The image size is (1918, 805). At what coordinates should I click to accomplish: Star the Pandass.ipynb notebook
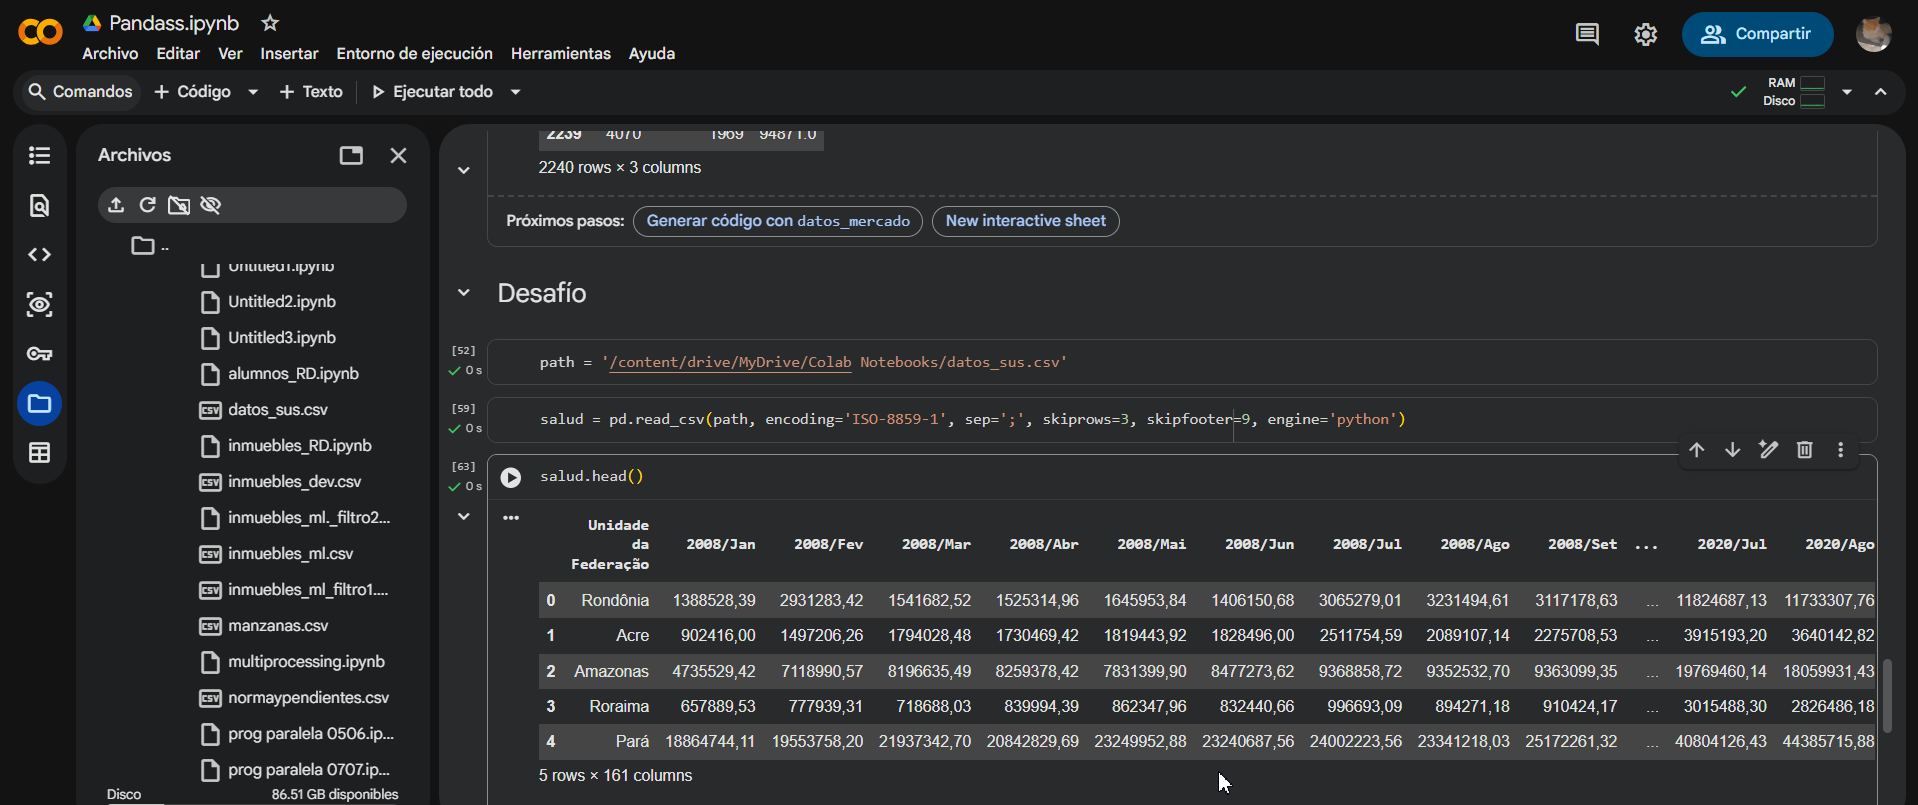[x=269, y=22]
